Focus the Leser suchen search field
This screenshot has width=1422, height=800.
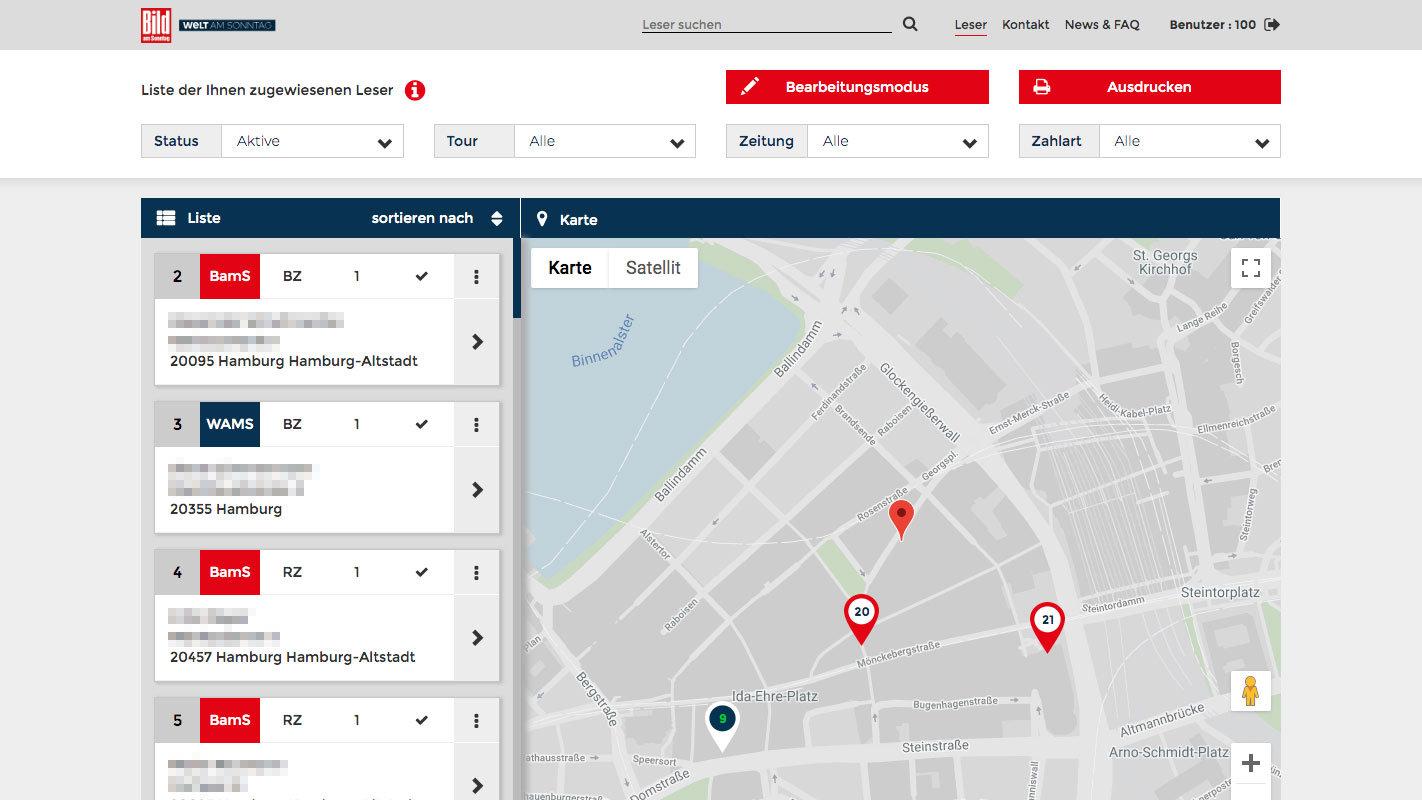click(766, 24)
